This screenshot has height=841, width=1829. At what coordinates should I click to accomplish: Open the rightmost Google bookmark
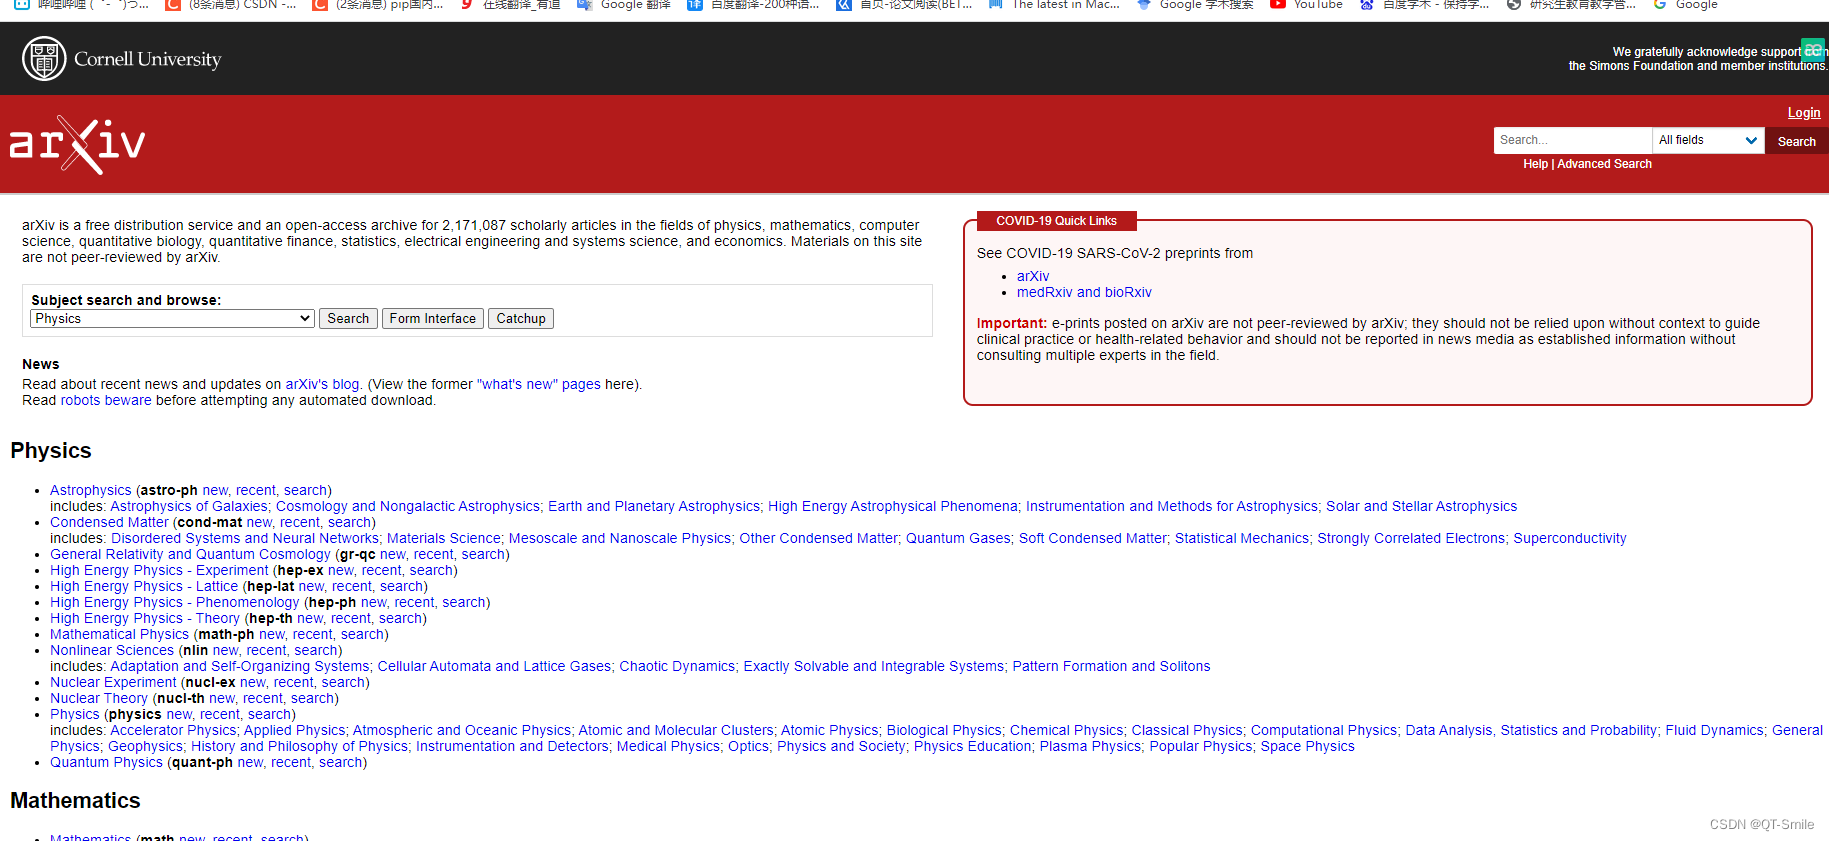coord(1686,4)
